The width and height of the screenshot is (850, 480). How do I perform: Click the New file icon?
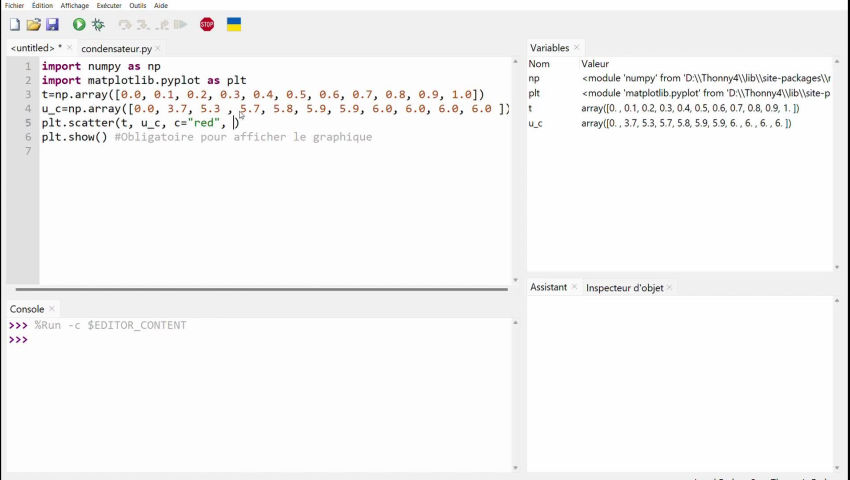pyautogui.click(x=14, y=24)
